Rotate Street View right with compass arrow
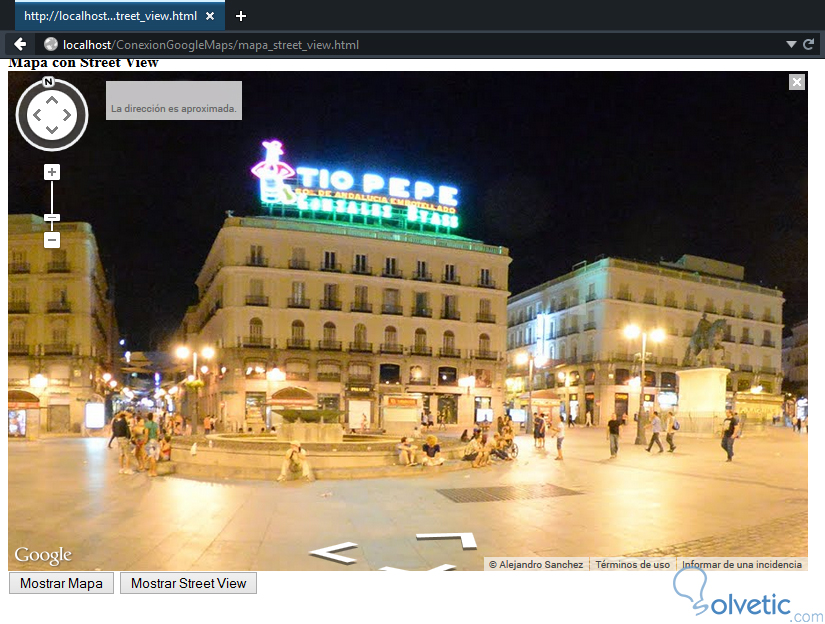Image resolution: width=825 pixels, height=624 pixels. pyautogui.click(x=67, y=115)
